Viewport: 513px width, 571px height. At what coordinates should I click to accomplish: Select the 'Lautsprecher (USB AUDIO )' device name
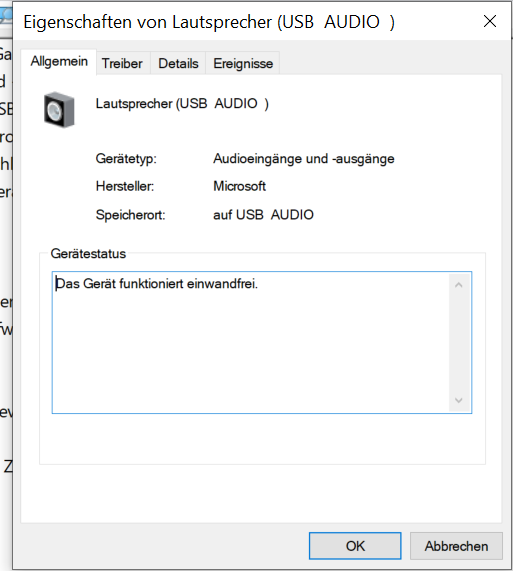182,104
